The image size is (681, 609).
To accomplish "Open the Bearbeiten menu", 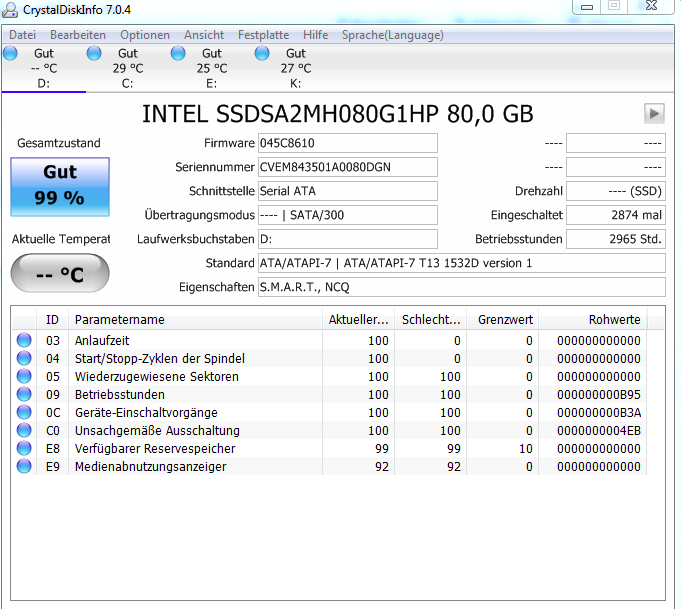I will 78,35.
